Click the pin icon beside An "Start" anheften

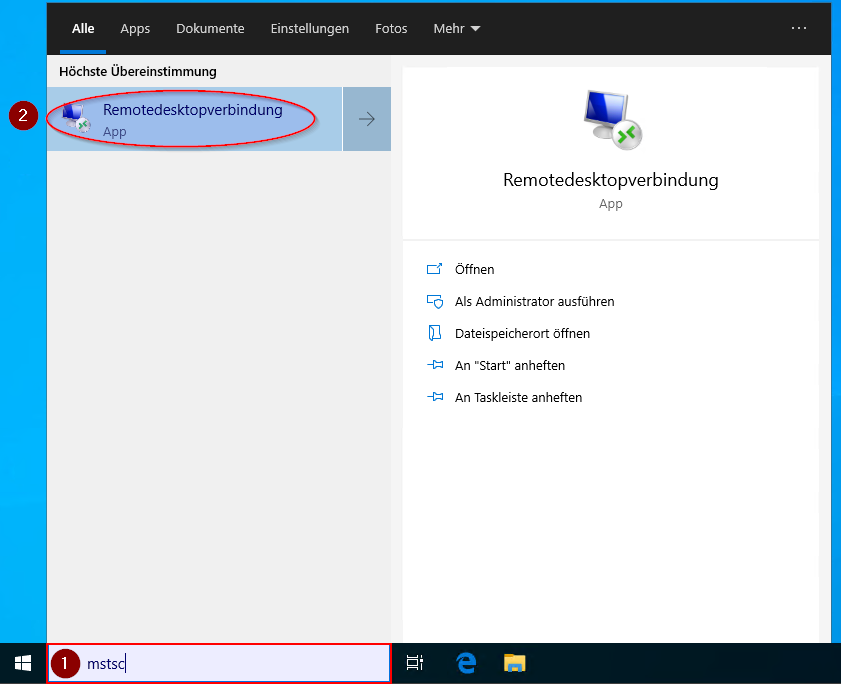tap(434, 365)
